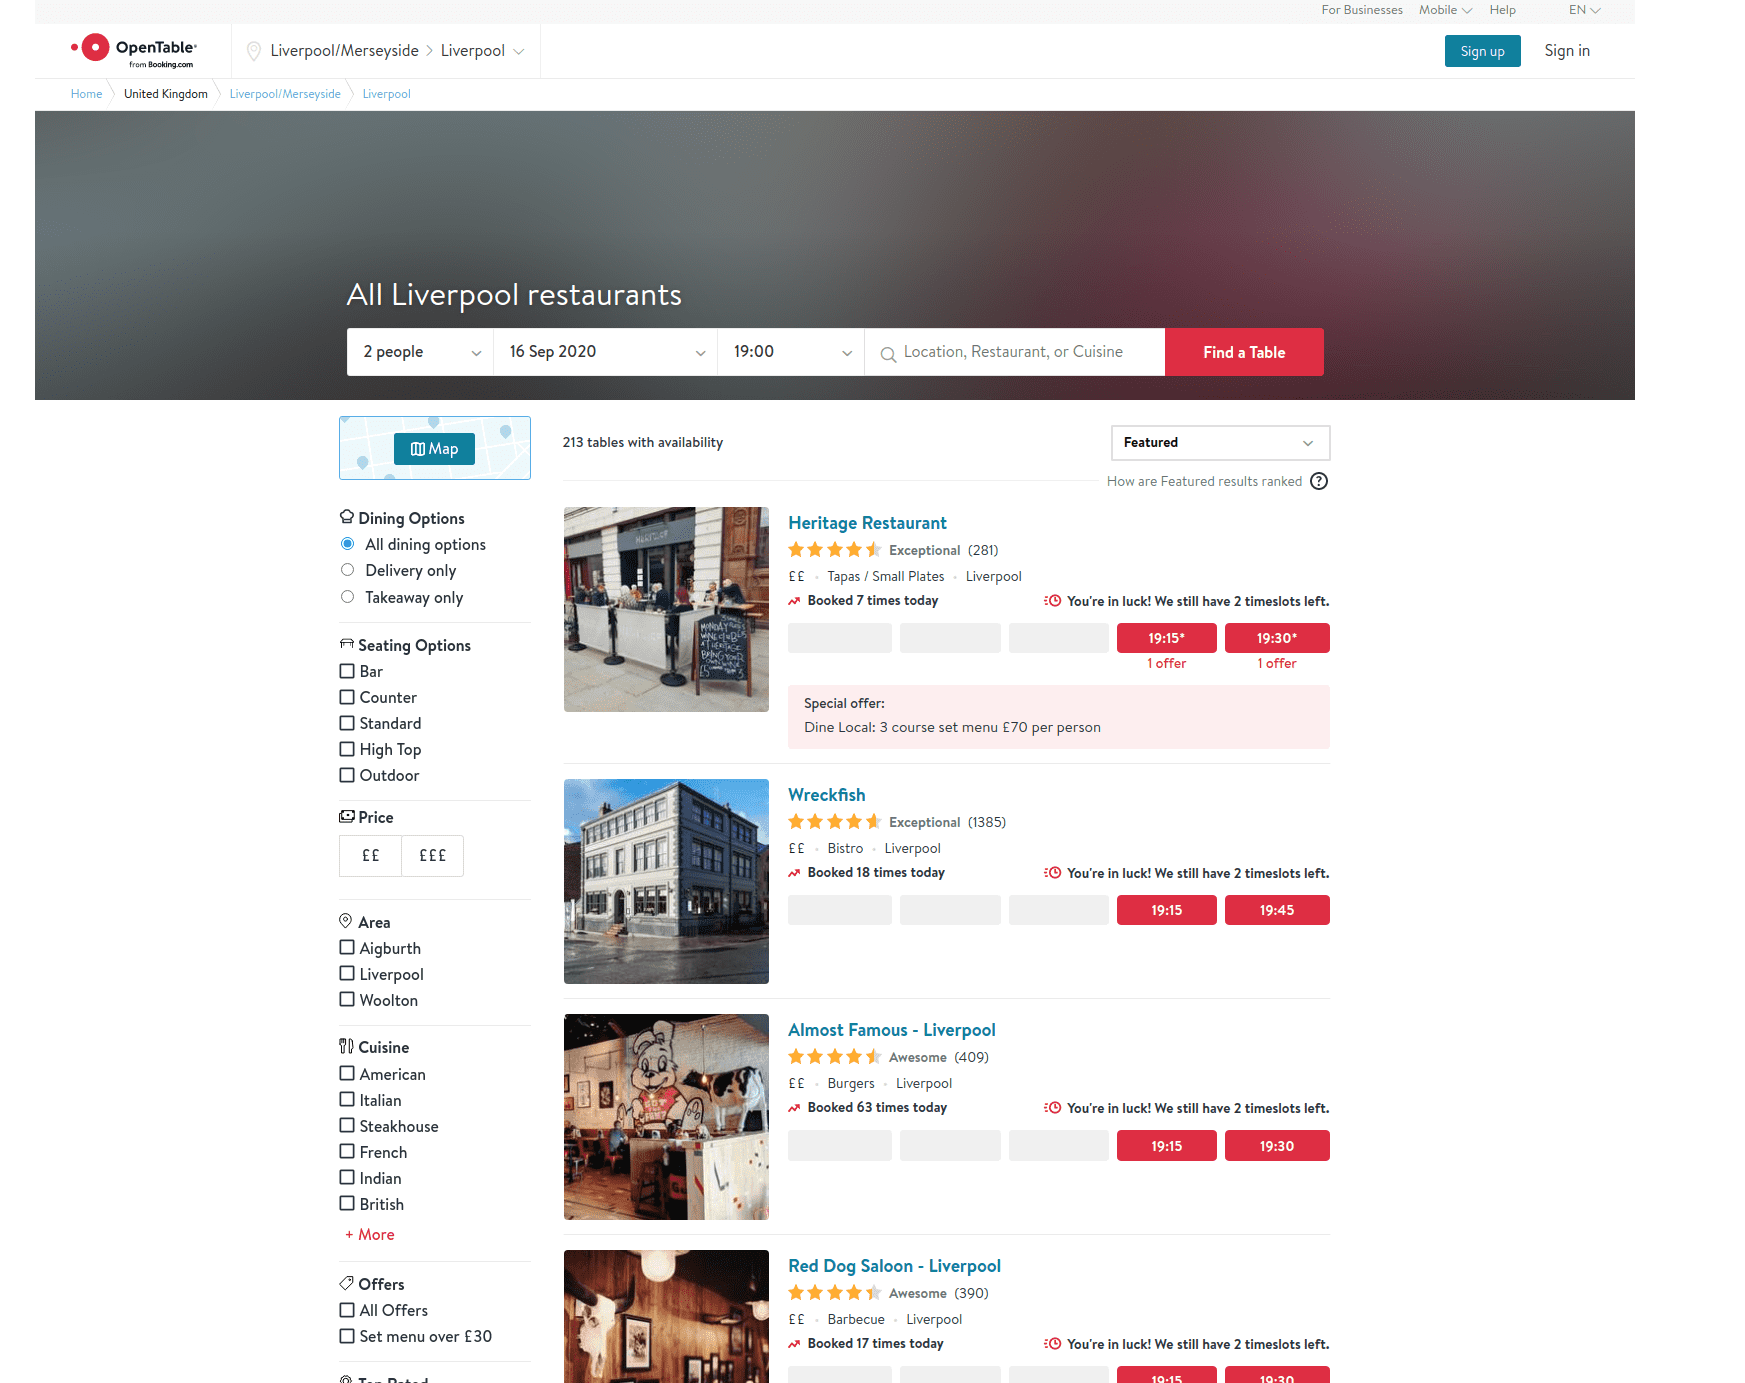This screenshot has width=1745, height=1383.
Task: Click the help question mark icon near Featured ranking
Action: click(1319, 481)
